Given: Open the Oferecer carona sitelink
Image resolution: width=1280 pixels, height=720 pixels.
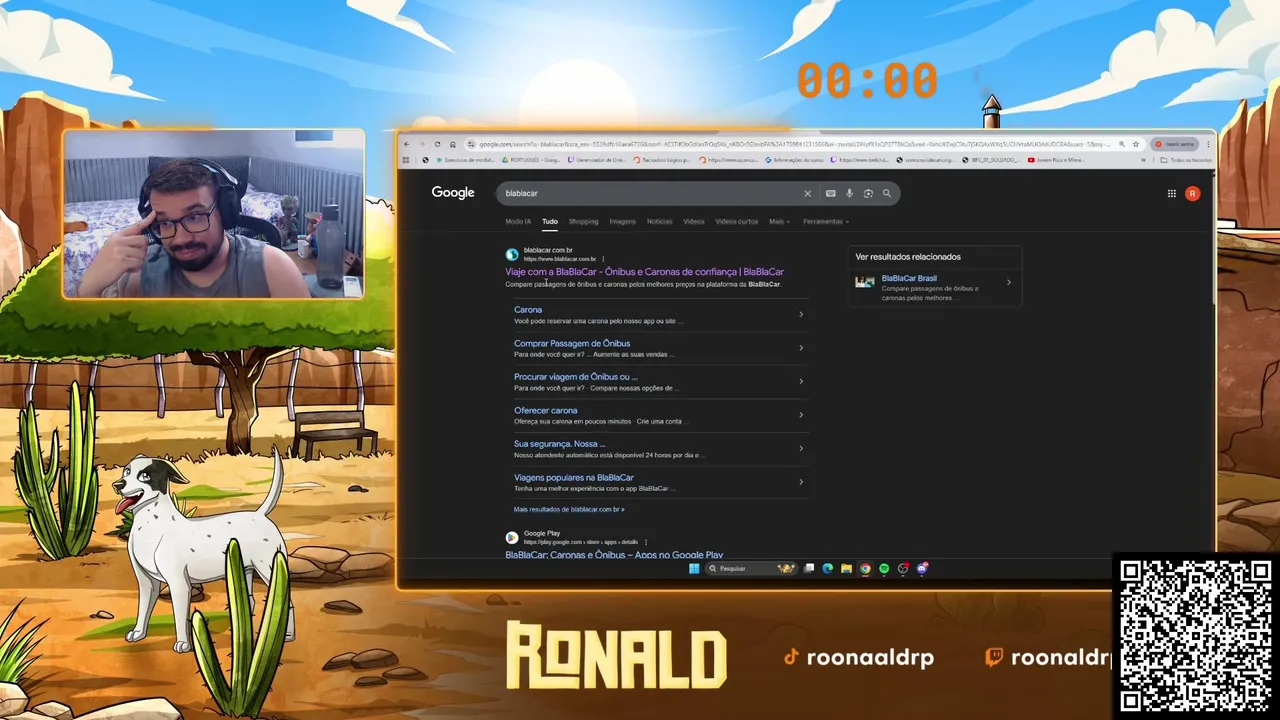Looking at the screenshot, I should point(545,410).
